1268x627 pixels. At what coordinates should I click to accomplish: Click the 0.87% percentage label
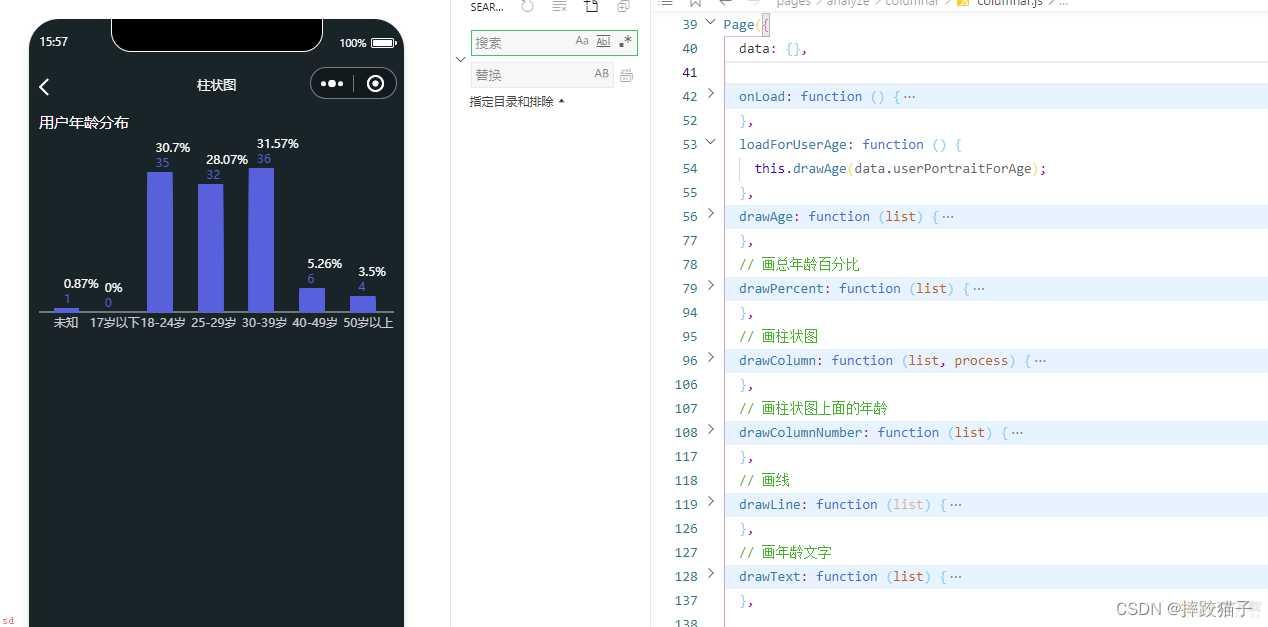click(81, 284)
